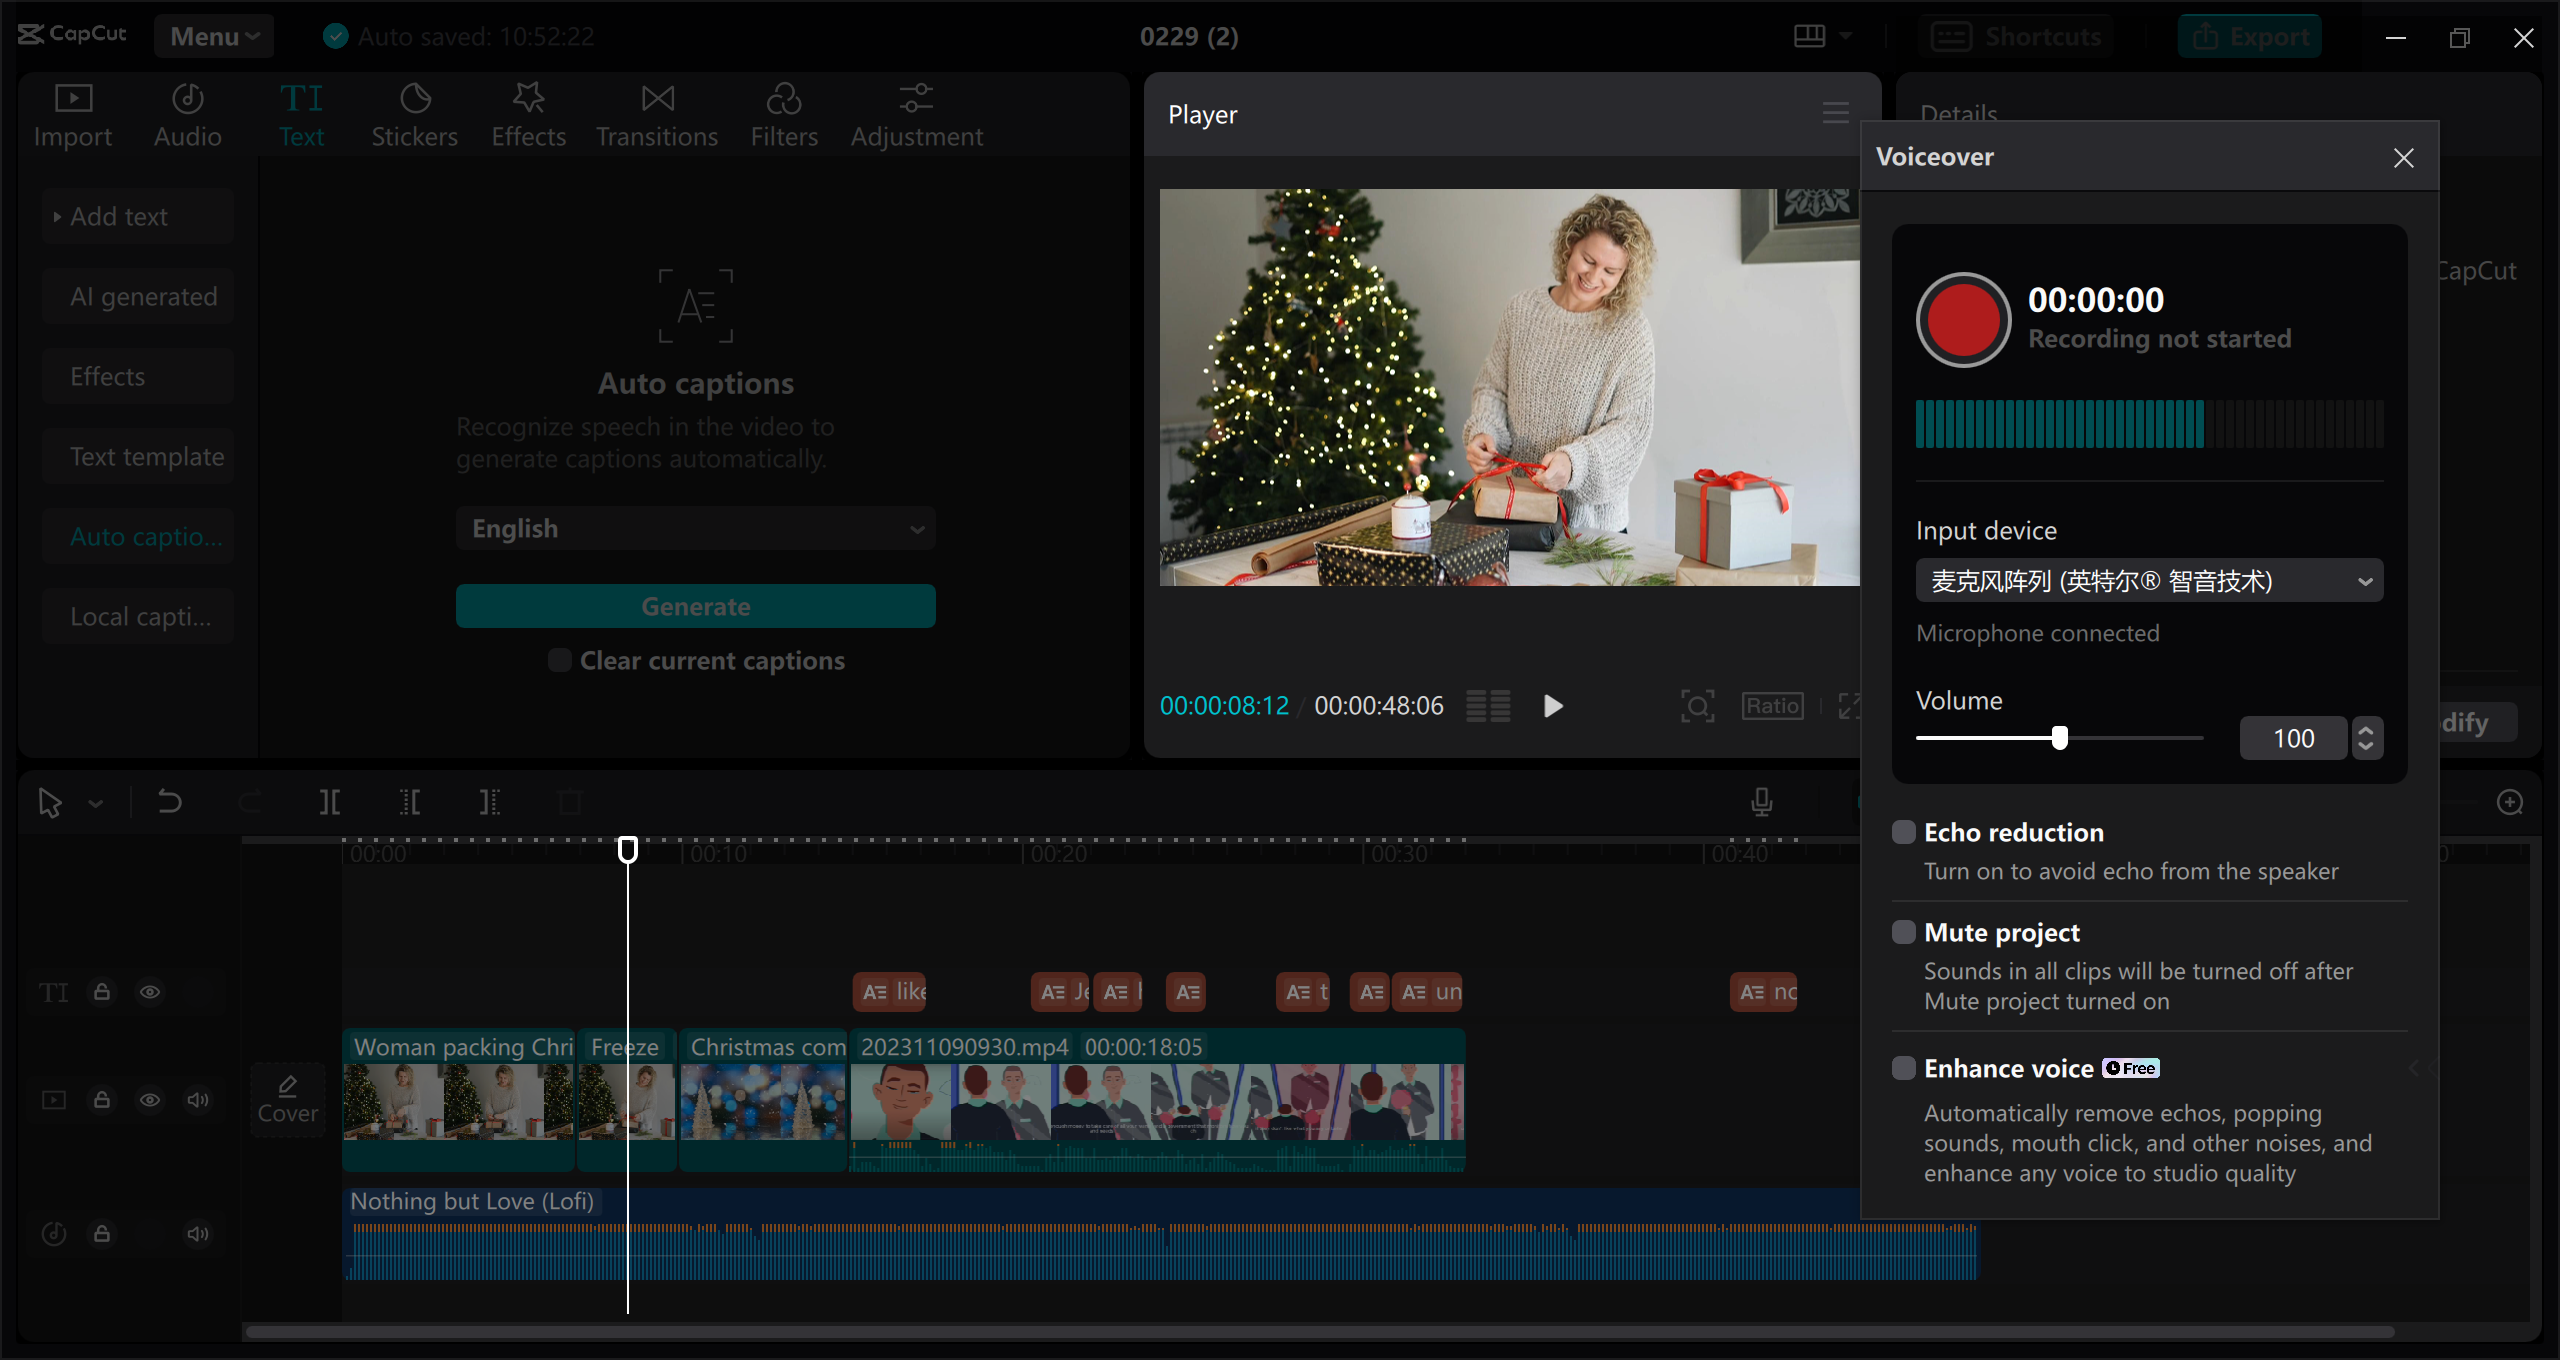This screenshot has width=2560, height=1360.
Task: Click the Export button
Action: [2250, 35]
